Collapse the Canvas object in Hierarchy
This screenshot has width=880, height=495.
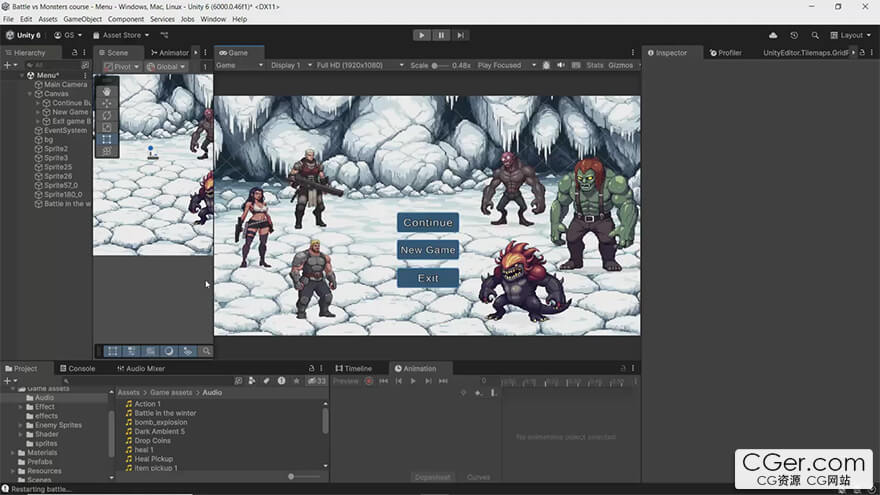pyautogui.click(x=30, y=94)
